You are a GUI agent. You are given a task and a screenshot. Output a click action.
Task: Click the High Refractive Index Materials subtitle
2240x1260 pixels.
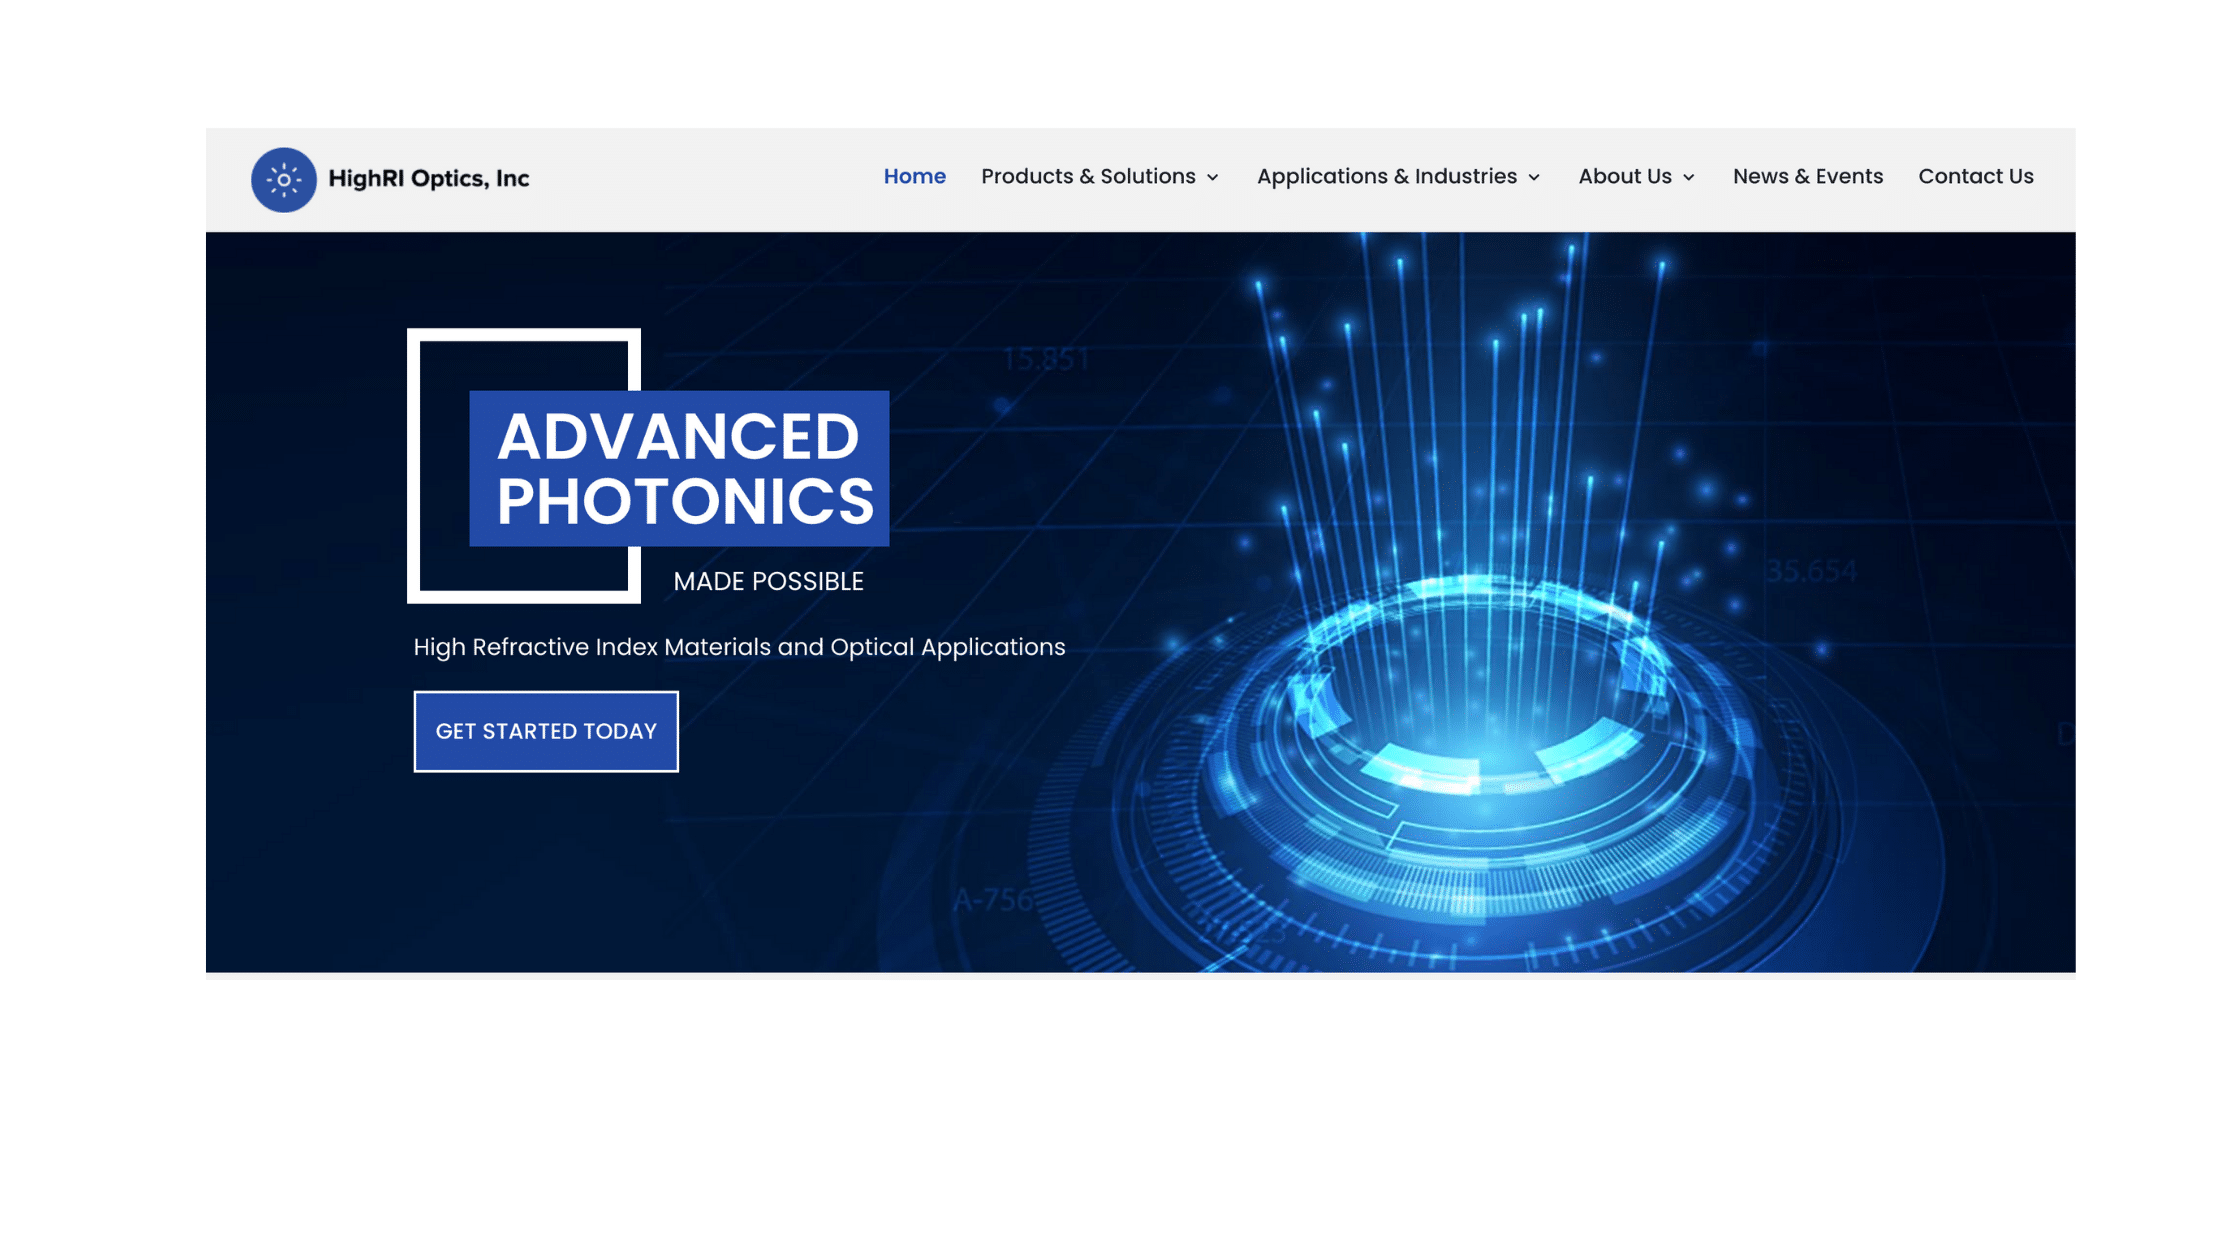pyautogui.click(x=739, y=648)
